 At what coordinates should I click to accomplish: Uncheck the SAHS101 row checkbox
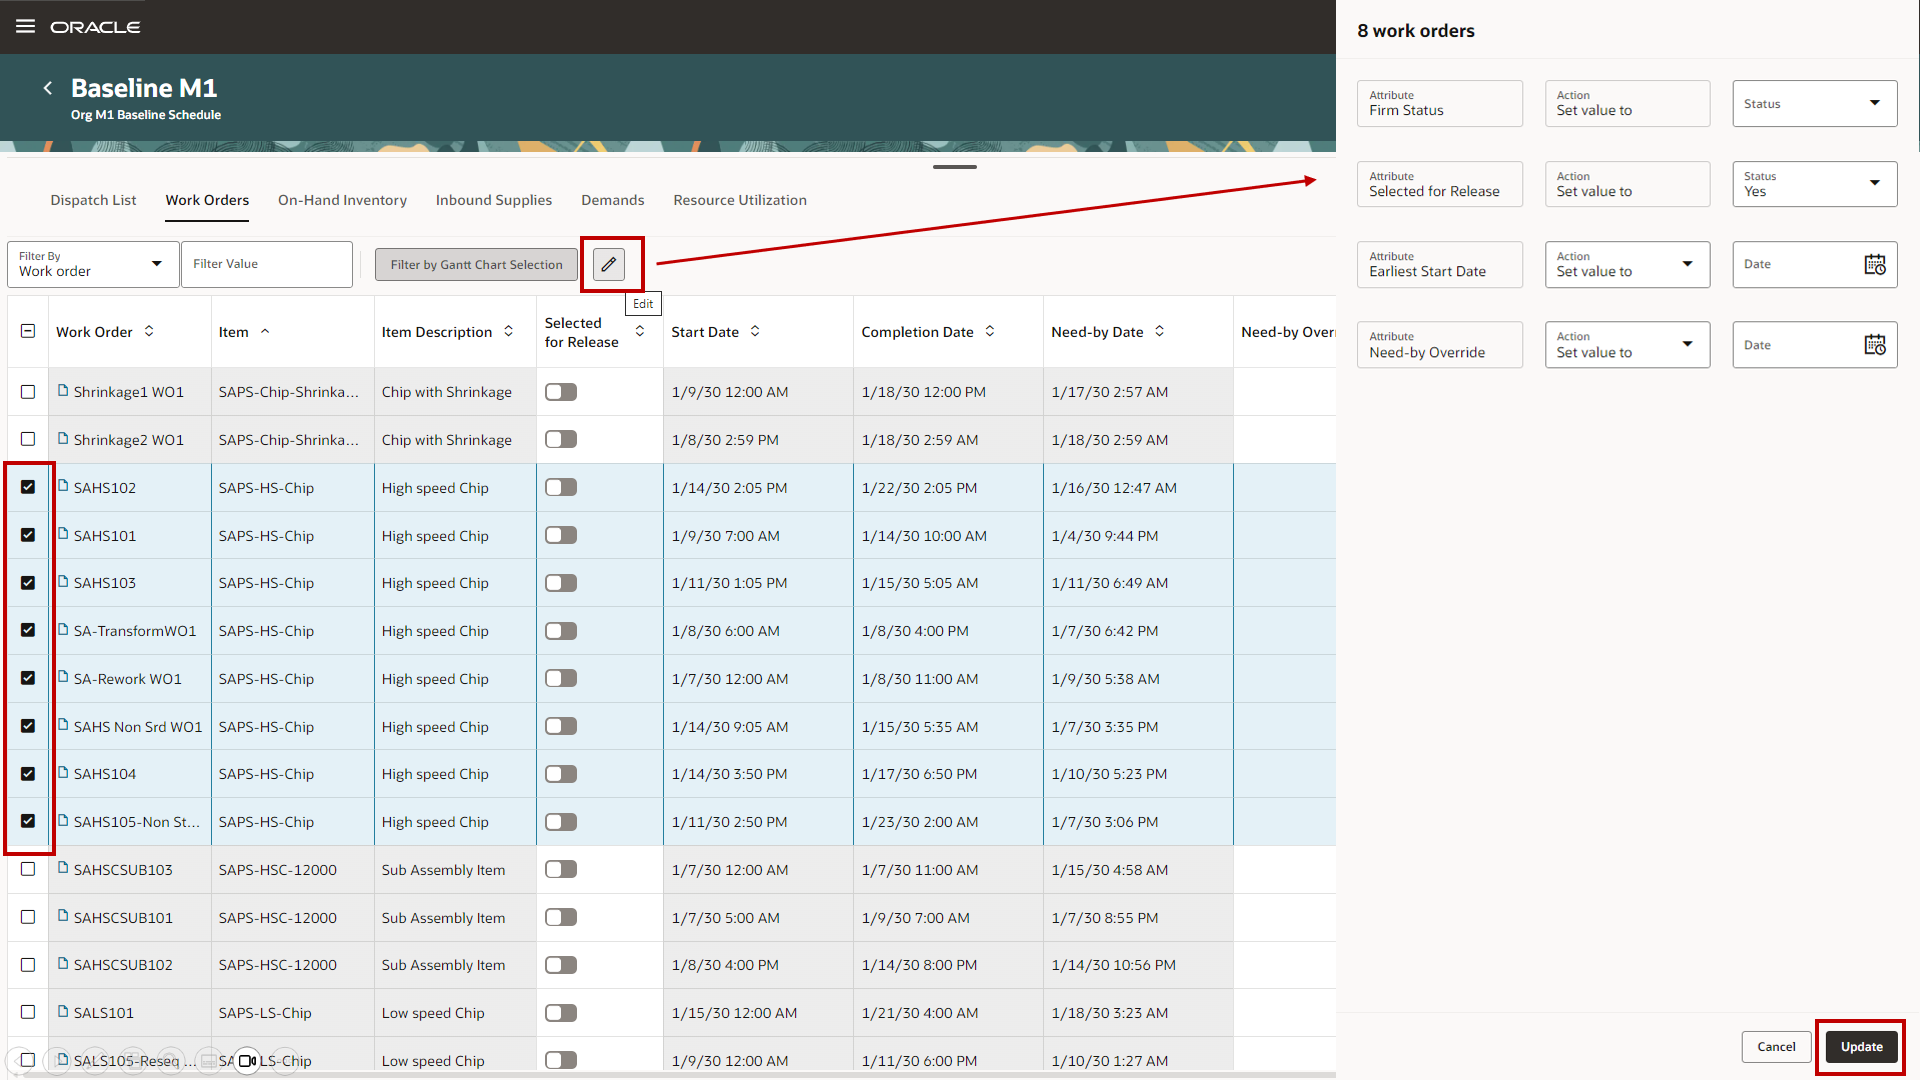coord(28,535)
